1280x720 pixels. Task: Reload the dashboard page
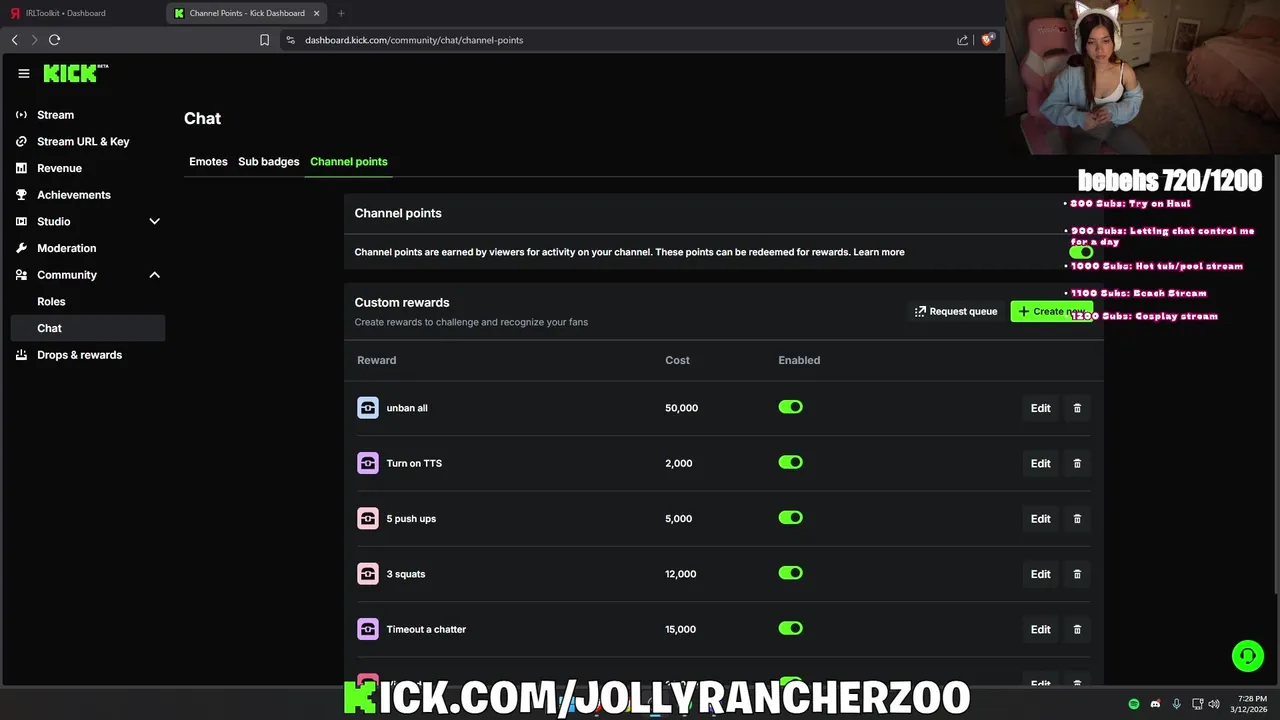(x=54, y=40)
